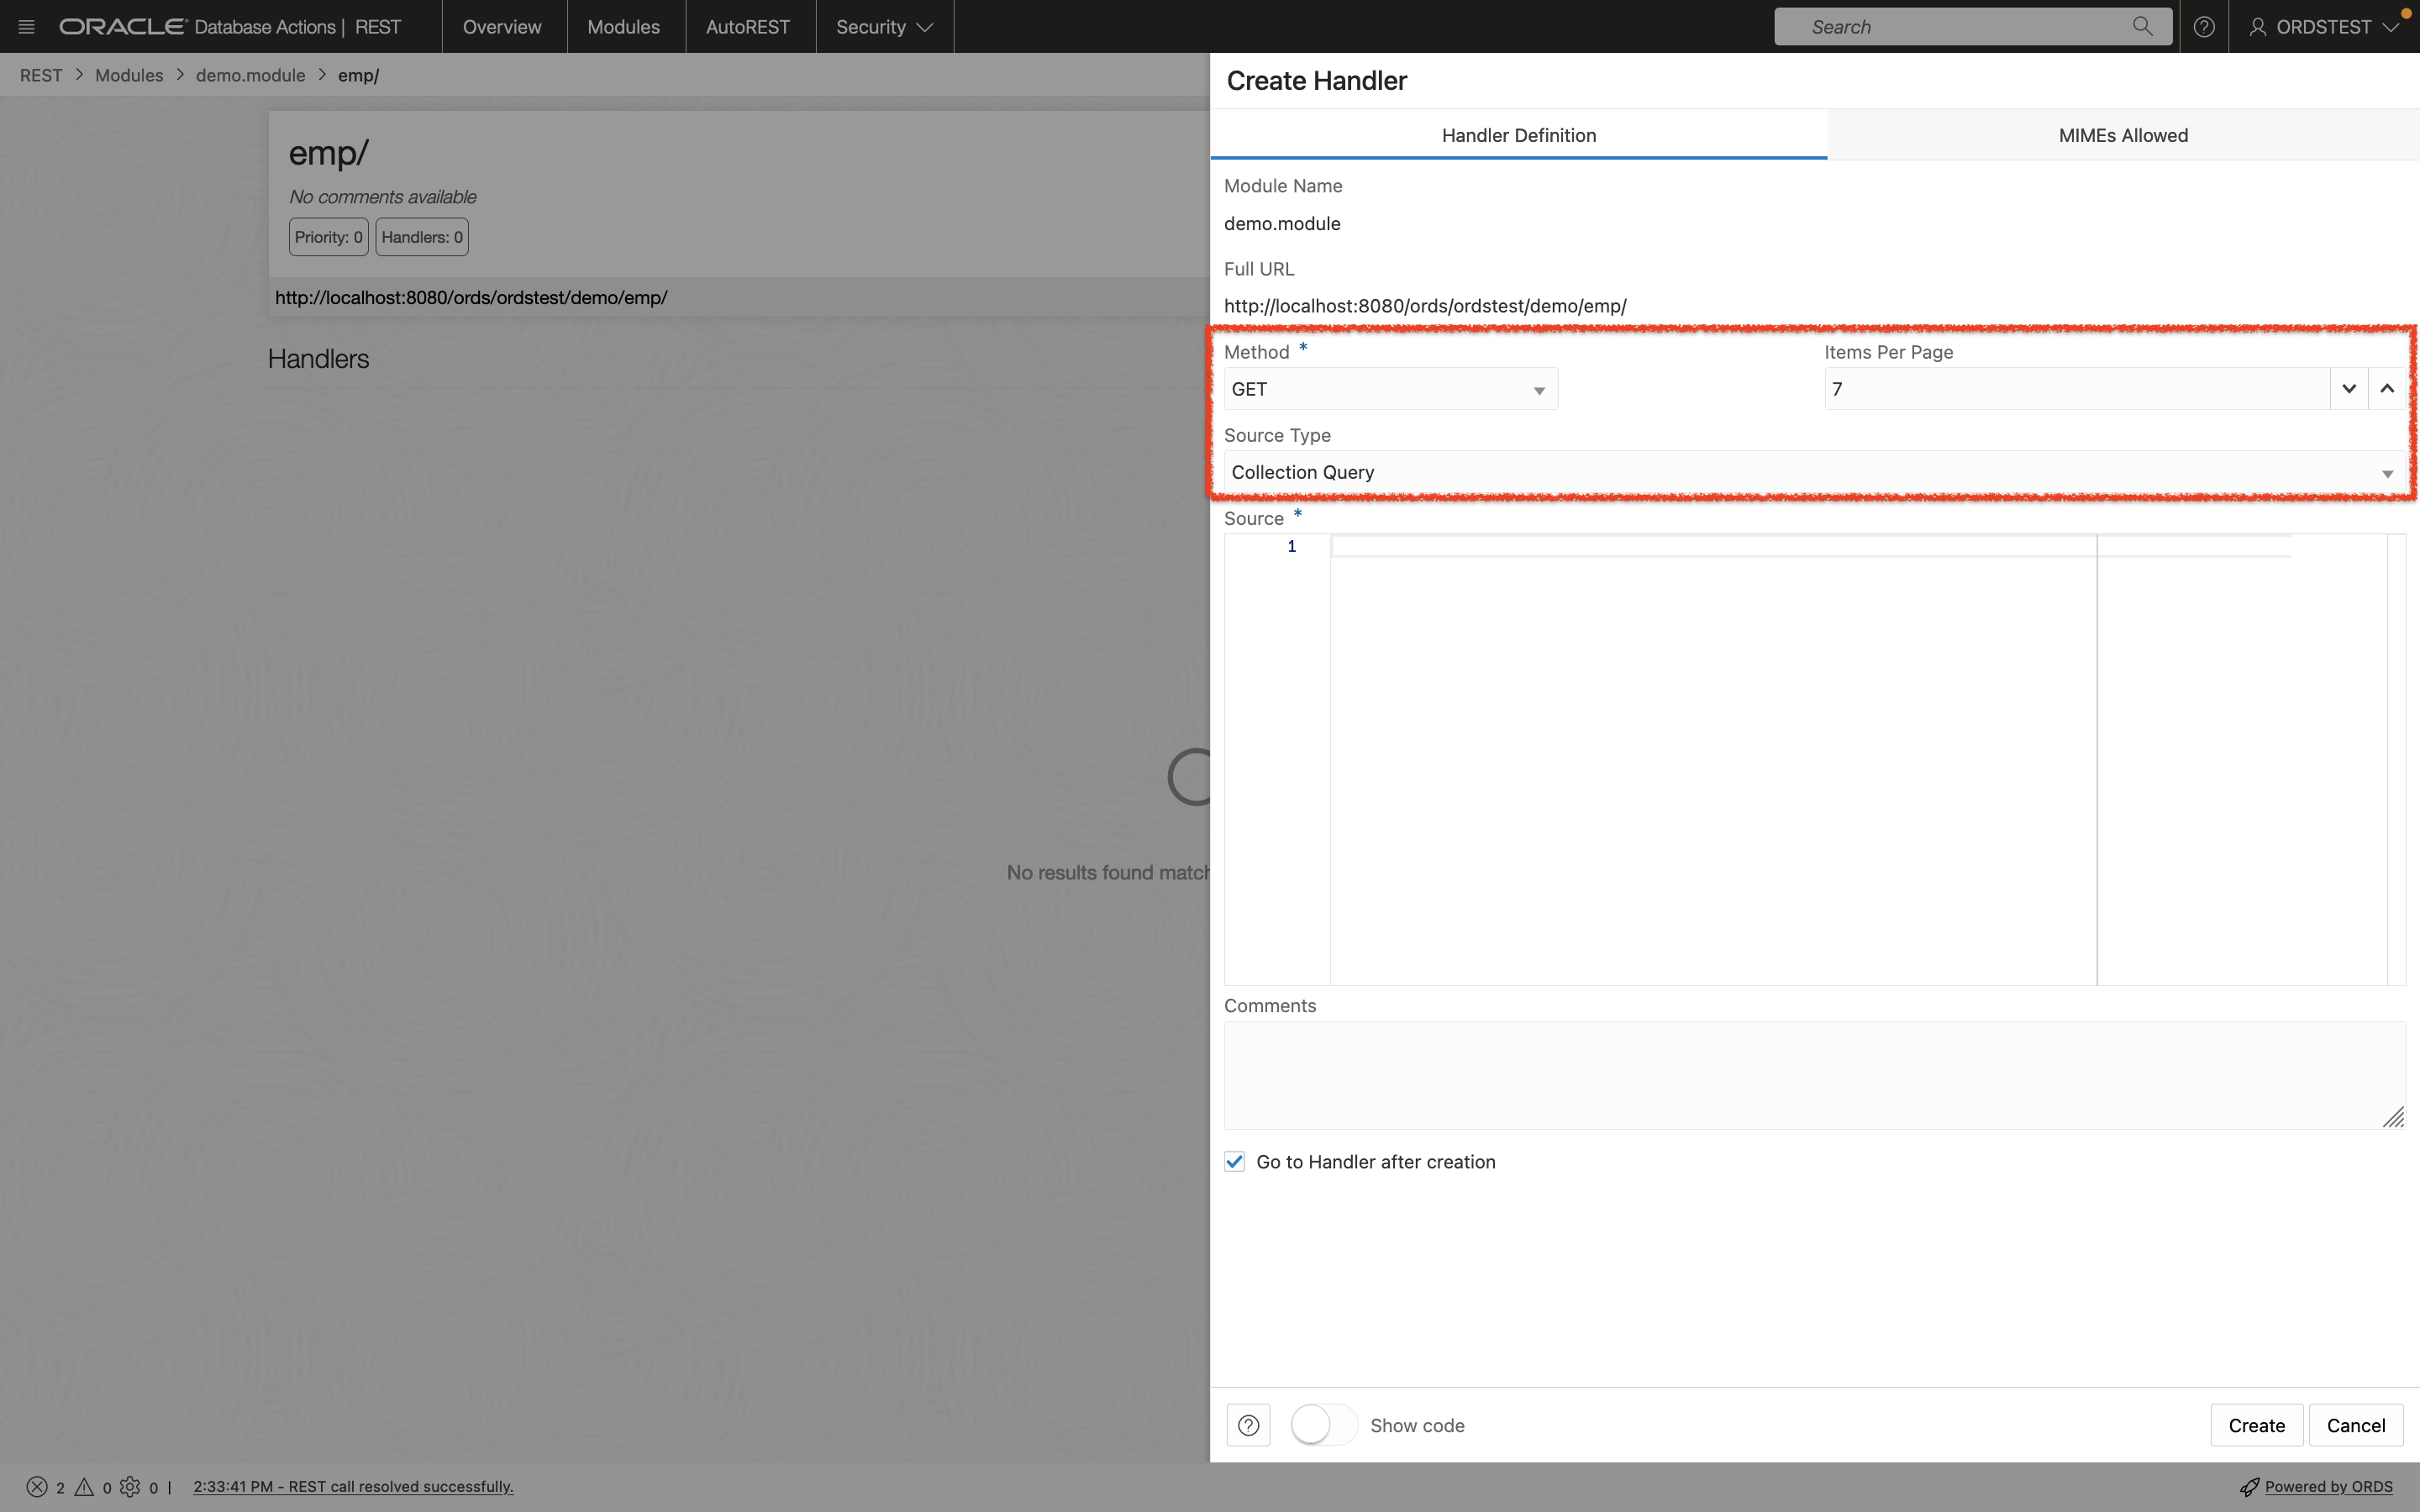Click the Cancel button
2420x1512 pixels.
(x=2355, y=1425)
